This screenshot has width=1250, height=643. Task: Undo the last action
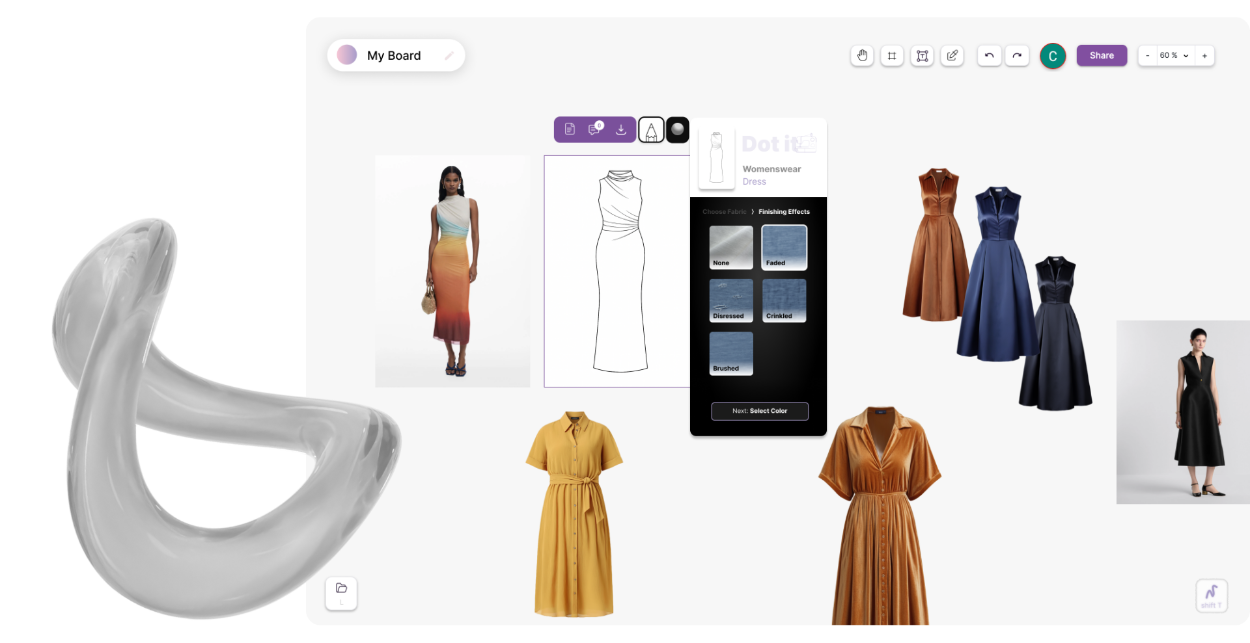click(x=989, y=56)
